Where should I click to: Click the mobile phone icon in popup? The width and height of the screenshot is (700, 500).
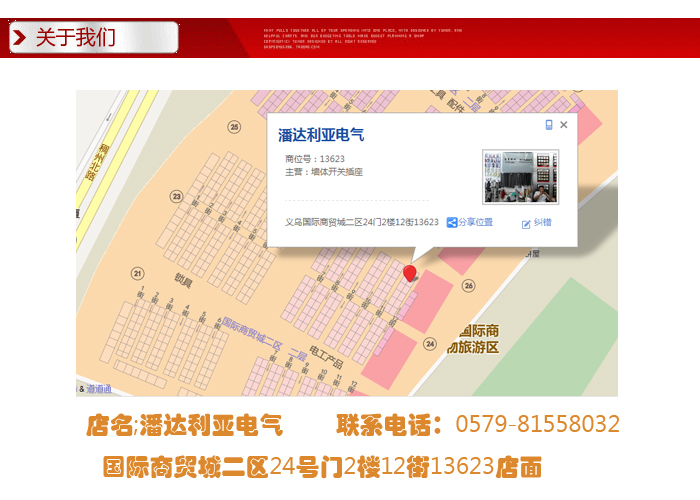coord(549,125)
